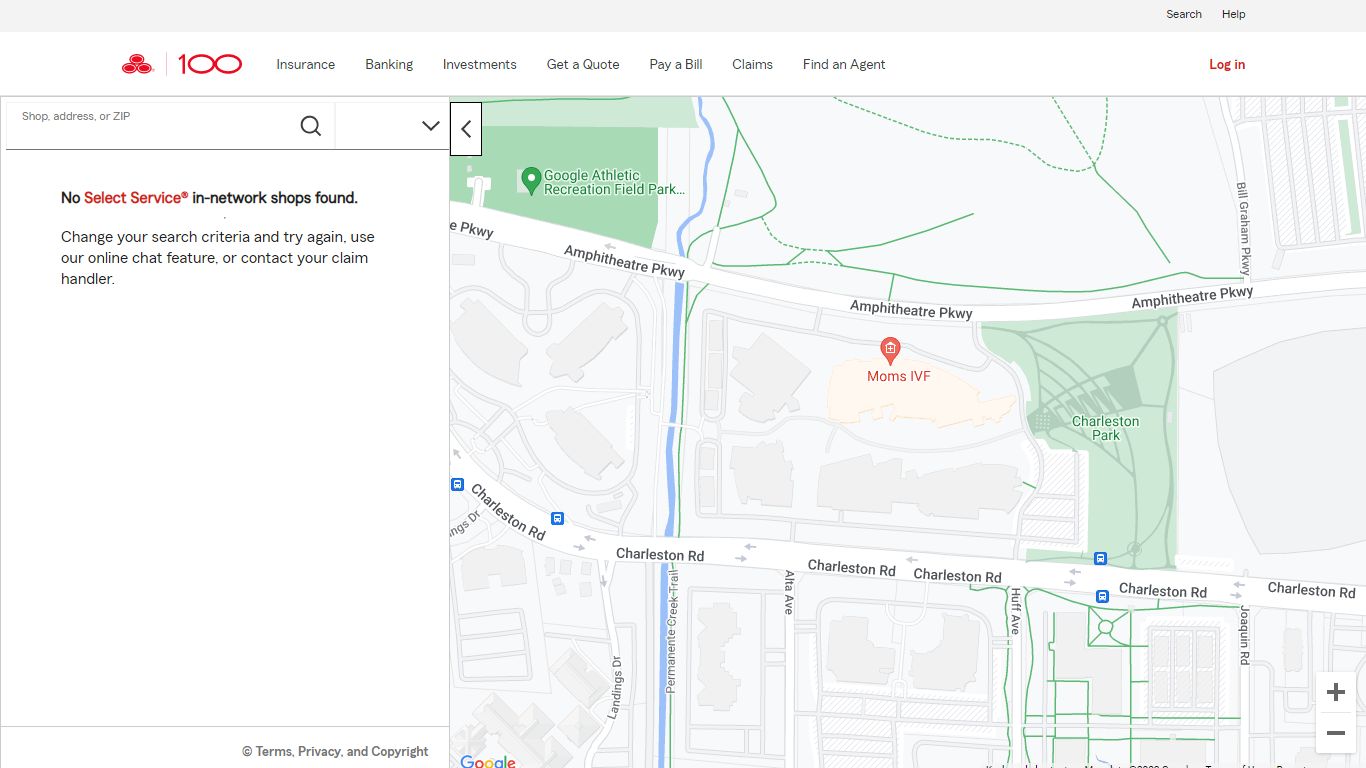Open the Help link
Image resolution: width=1366 pixels, height=768 pixels.
[x=1234, y=14]
